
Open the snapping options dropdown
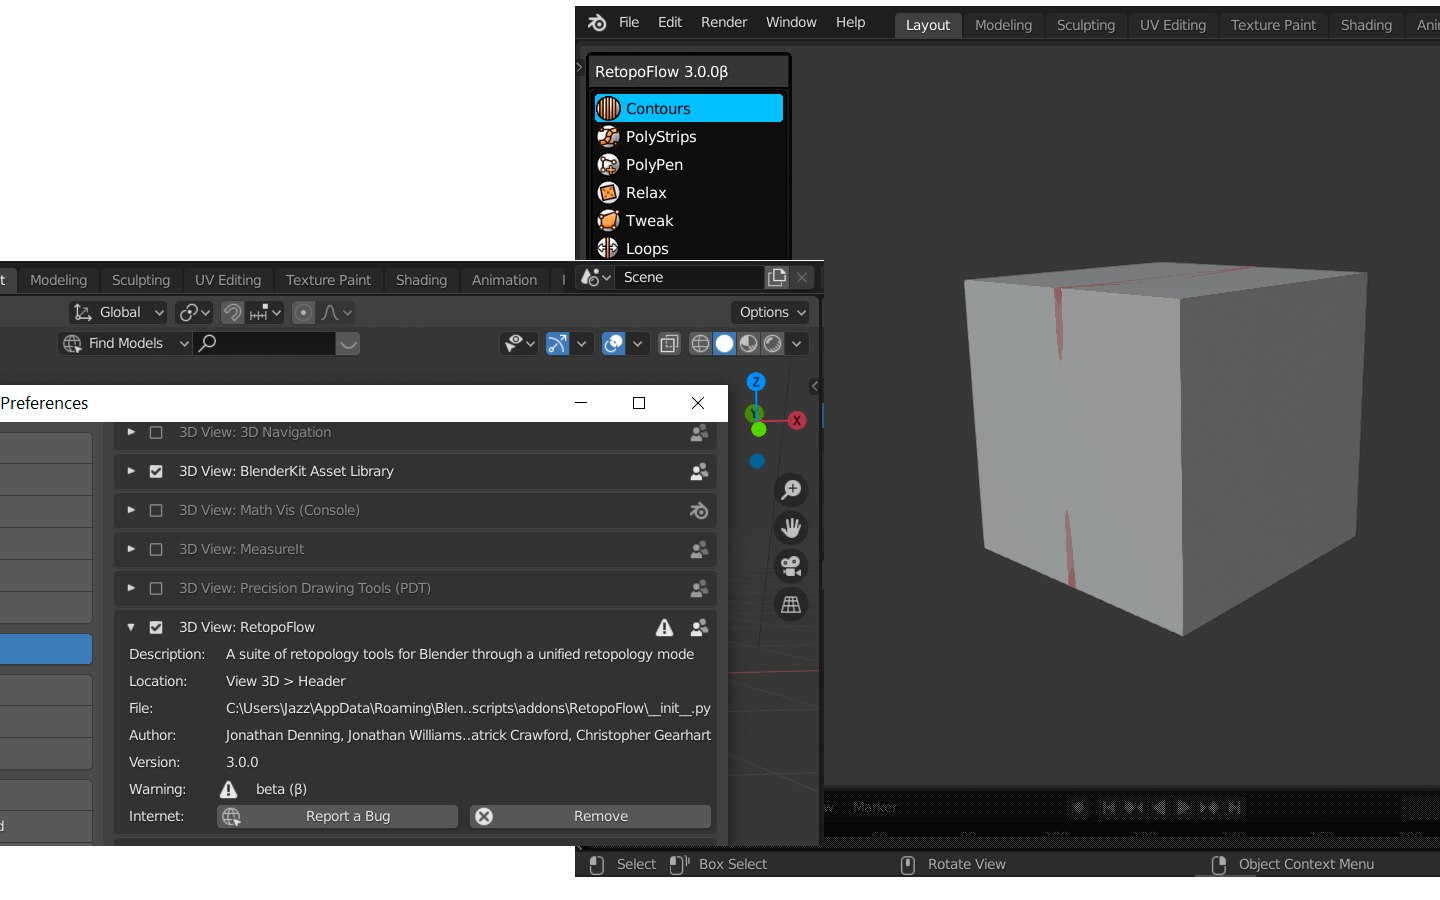pos(266,312)
